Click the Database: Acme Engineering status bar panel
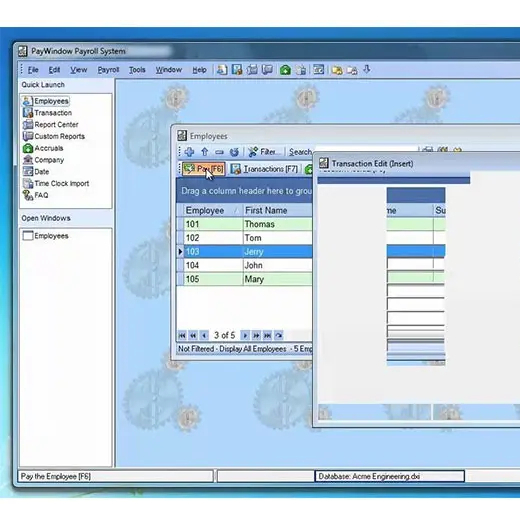Viewport: 520px width, 520px height. 389,476
